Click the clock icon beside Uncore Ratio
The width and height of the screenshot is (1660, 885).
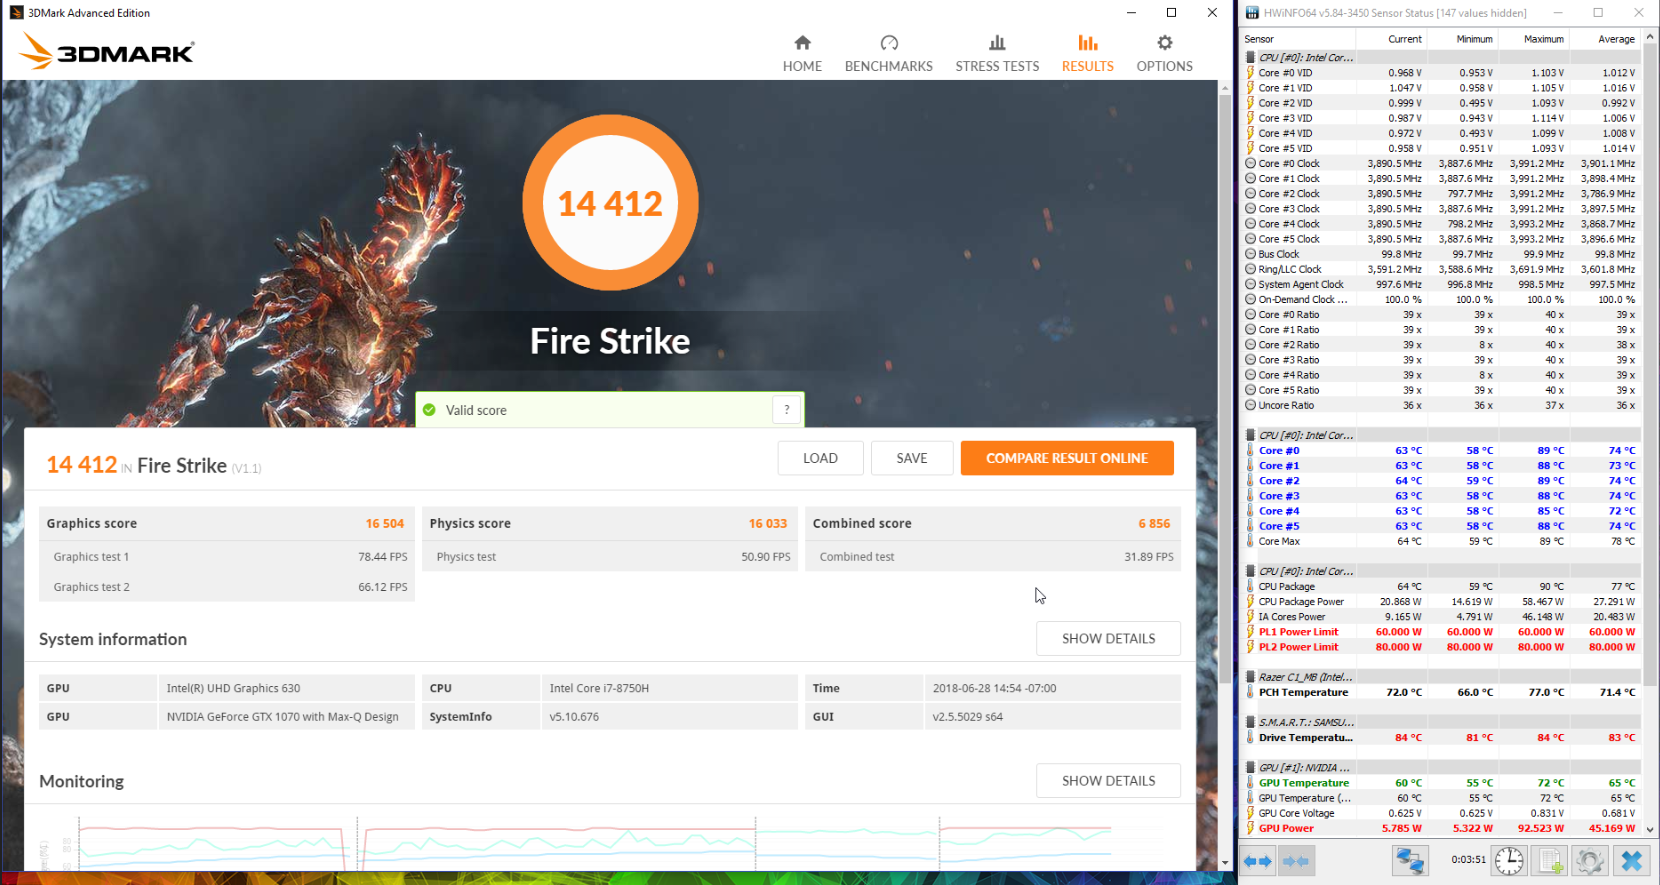[1250, 405]
